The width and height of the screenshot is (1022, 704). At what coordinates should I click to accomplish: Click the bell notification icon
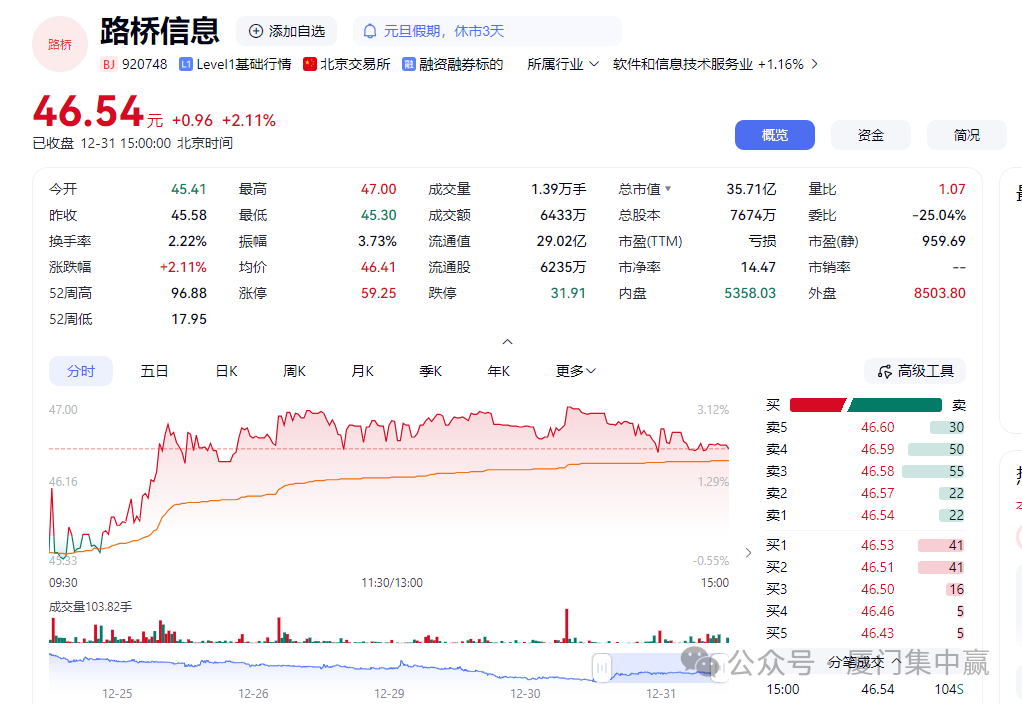(370, 31)
